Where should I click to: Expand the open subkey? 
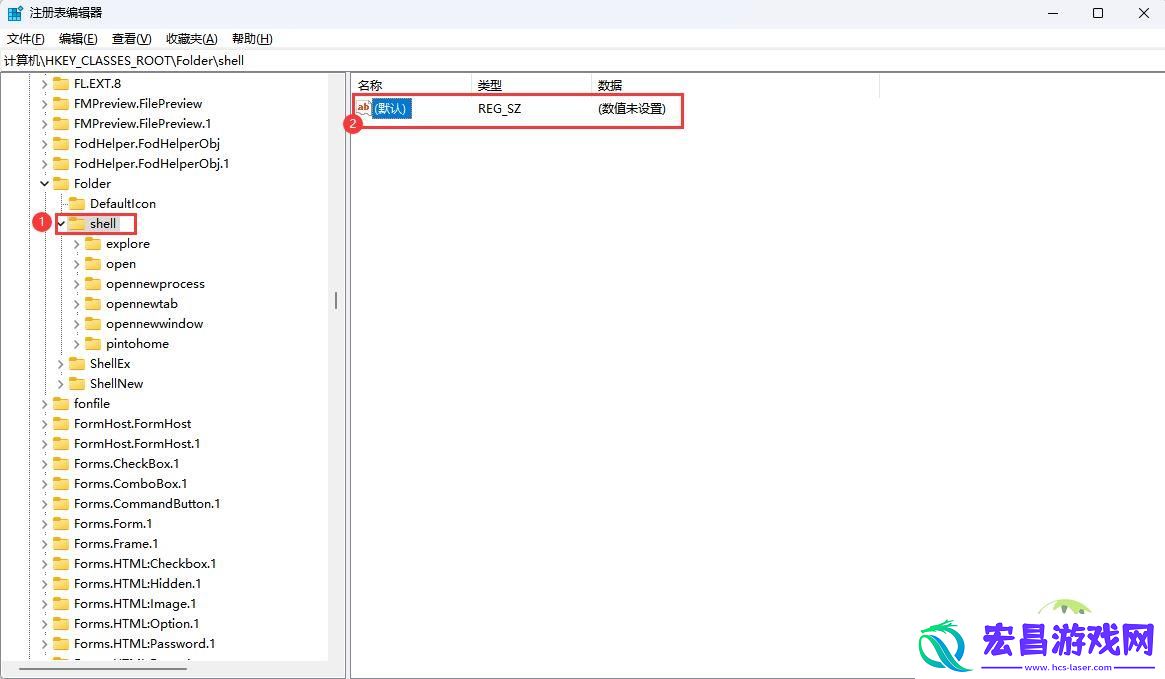point(77,264)
